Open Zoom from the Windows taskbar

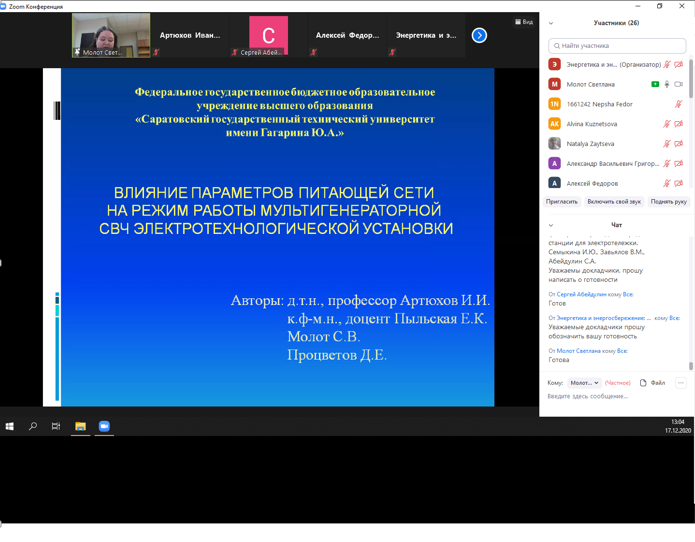[x=104, y=426]
